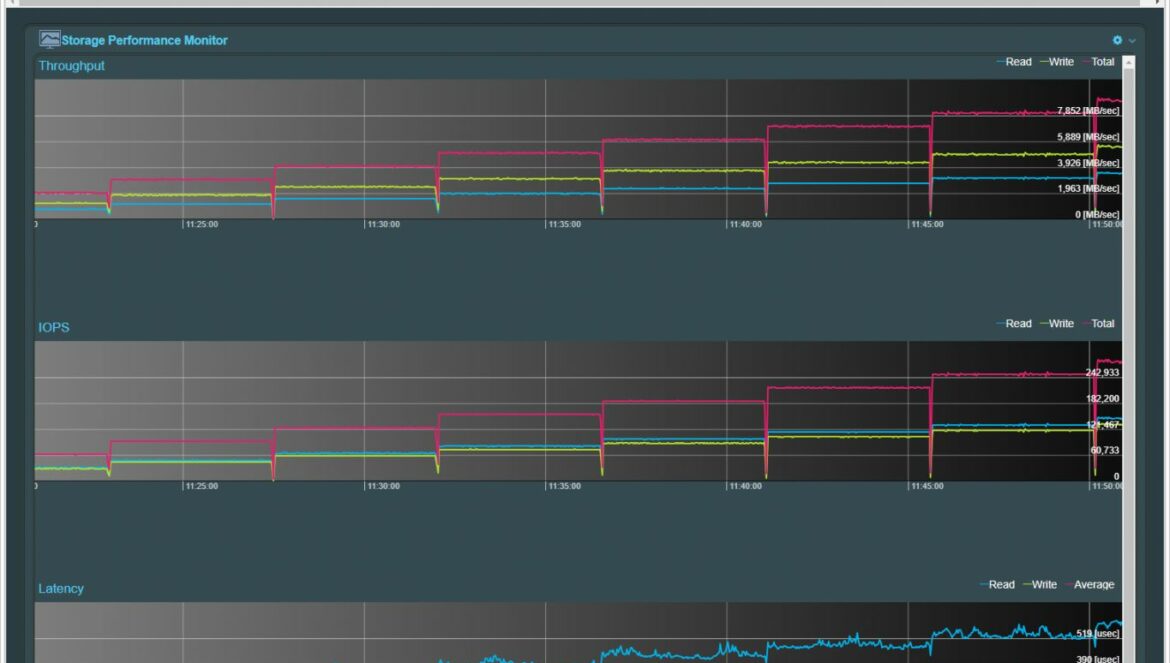
Task: Click the 182,200 IOPS axis value
Action: click(x=1102, y=398)
